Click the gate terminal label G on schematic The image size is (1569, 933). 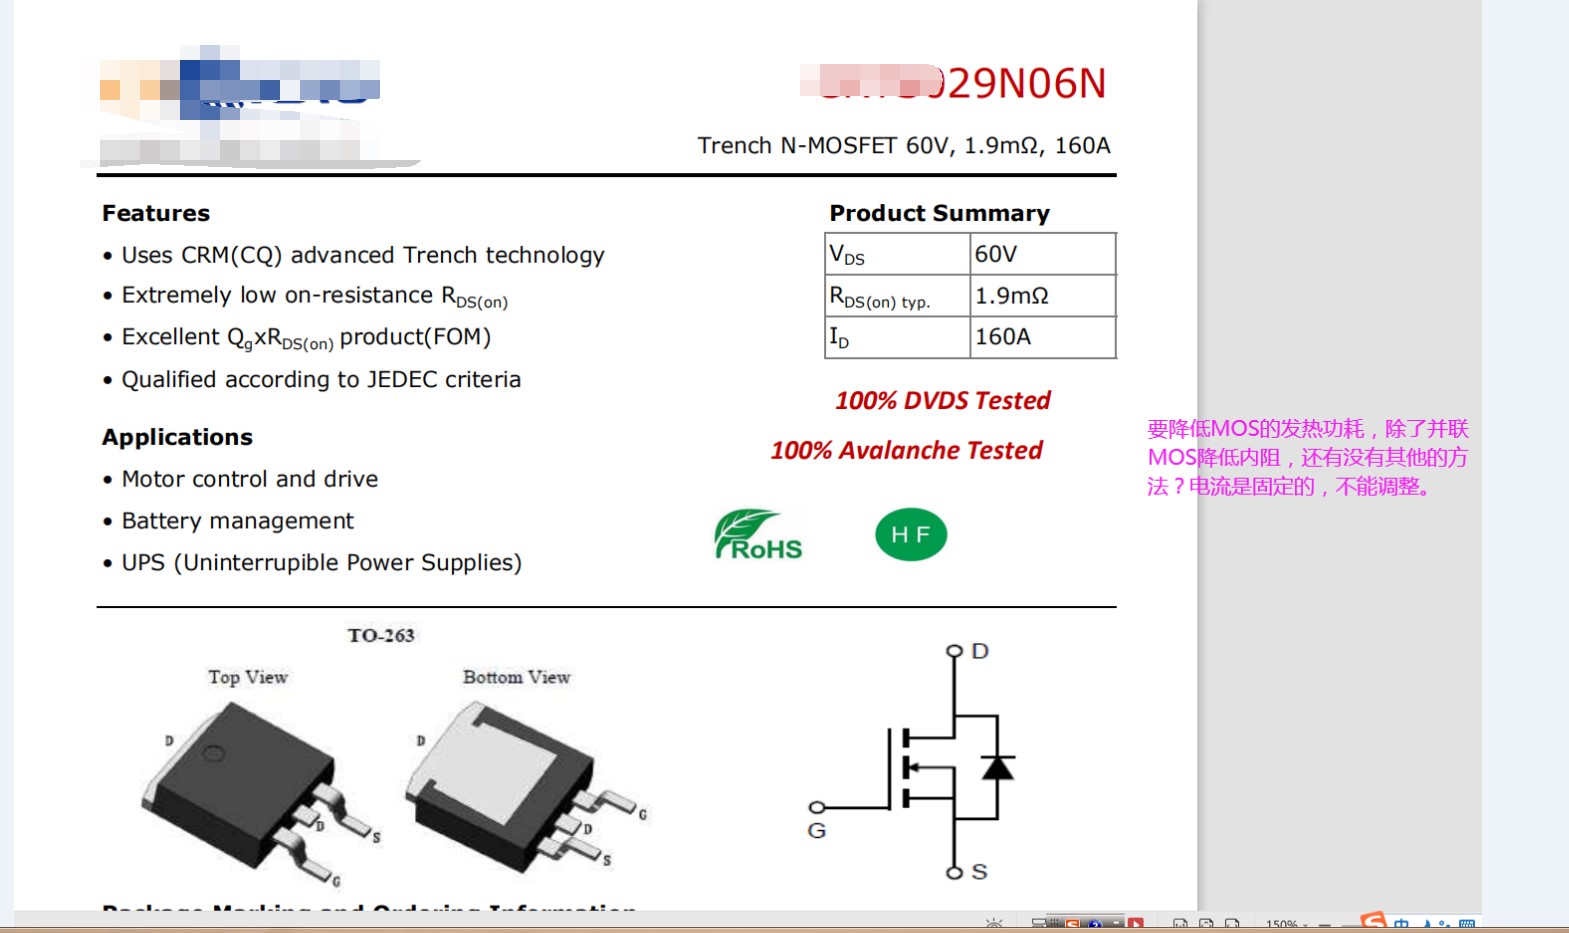[817, 831]
